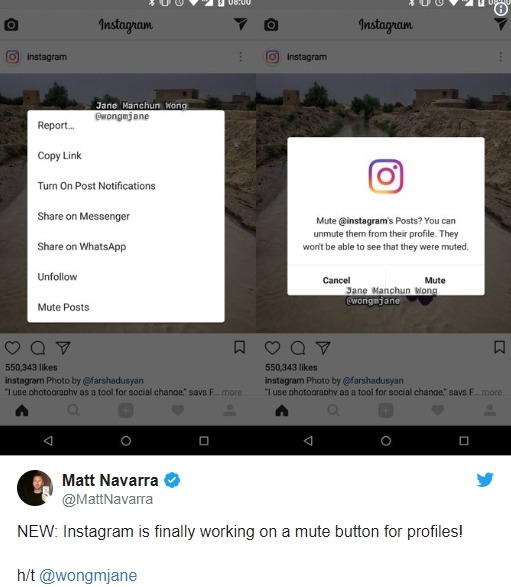This screenshot has height=587, width=511.
Task: Choose 'Copy Link' from the menu
Action: 60,156
